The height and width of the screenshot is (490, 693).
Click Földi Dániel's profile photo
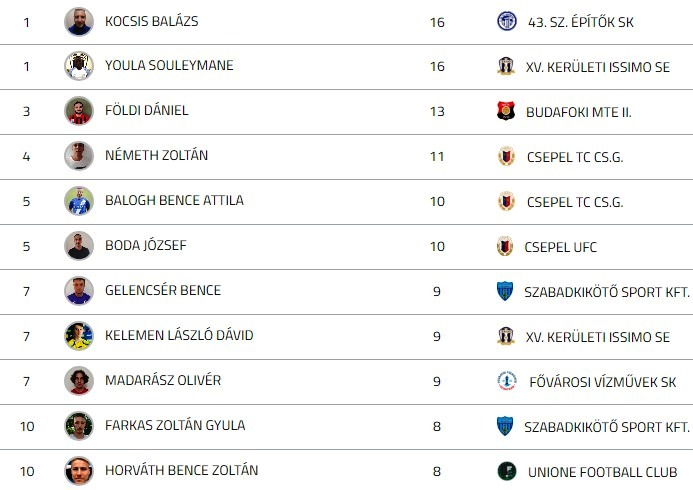pyautogui.click(x=79, y=111)
